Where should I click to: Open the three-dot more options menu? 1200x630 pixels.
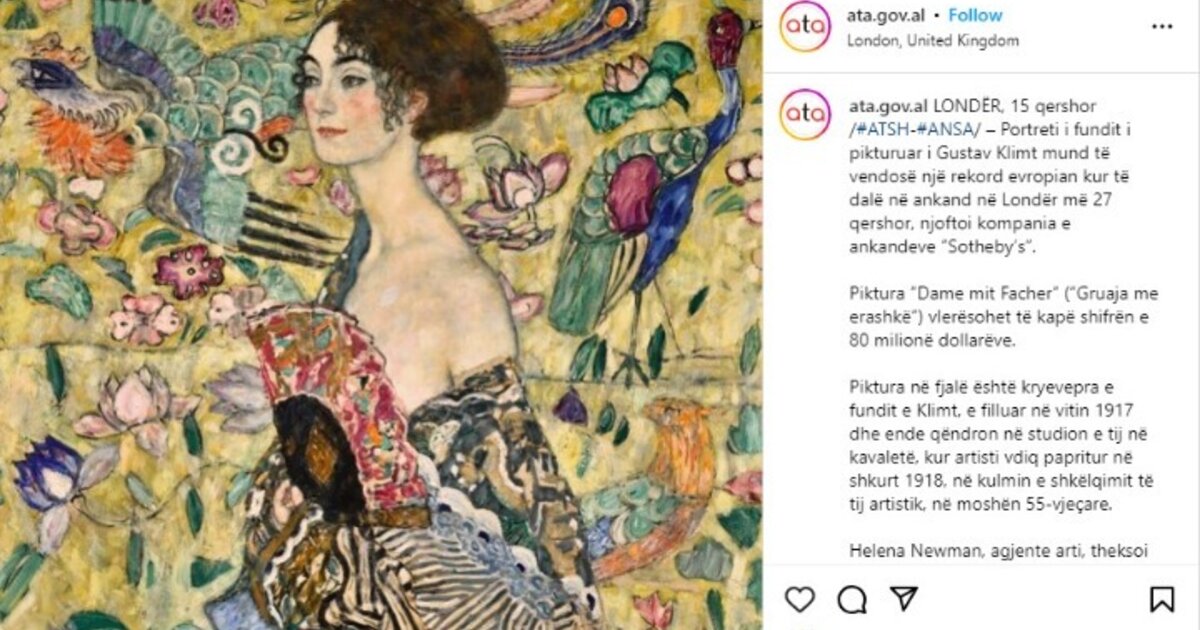(x=1162, y=26)
